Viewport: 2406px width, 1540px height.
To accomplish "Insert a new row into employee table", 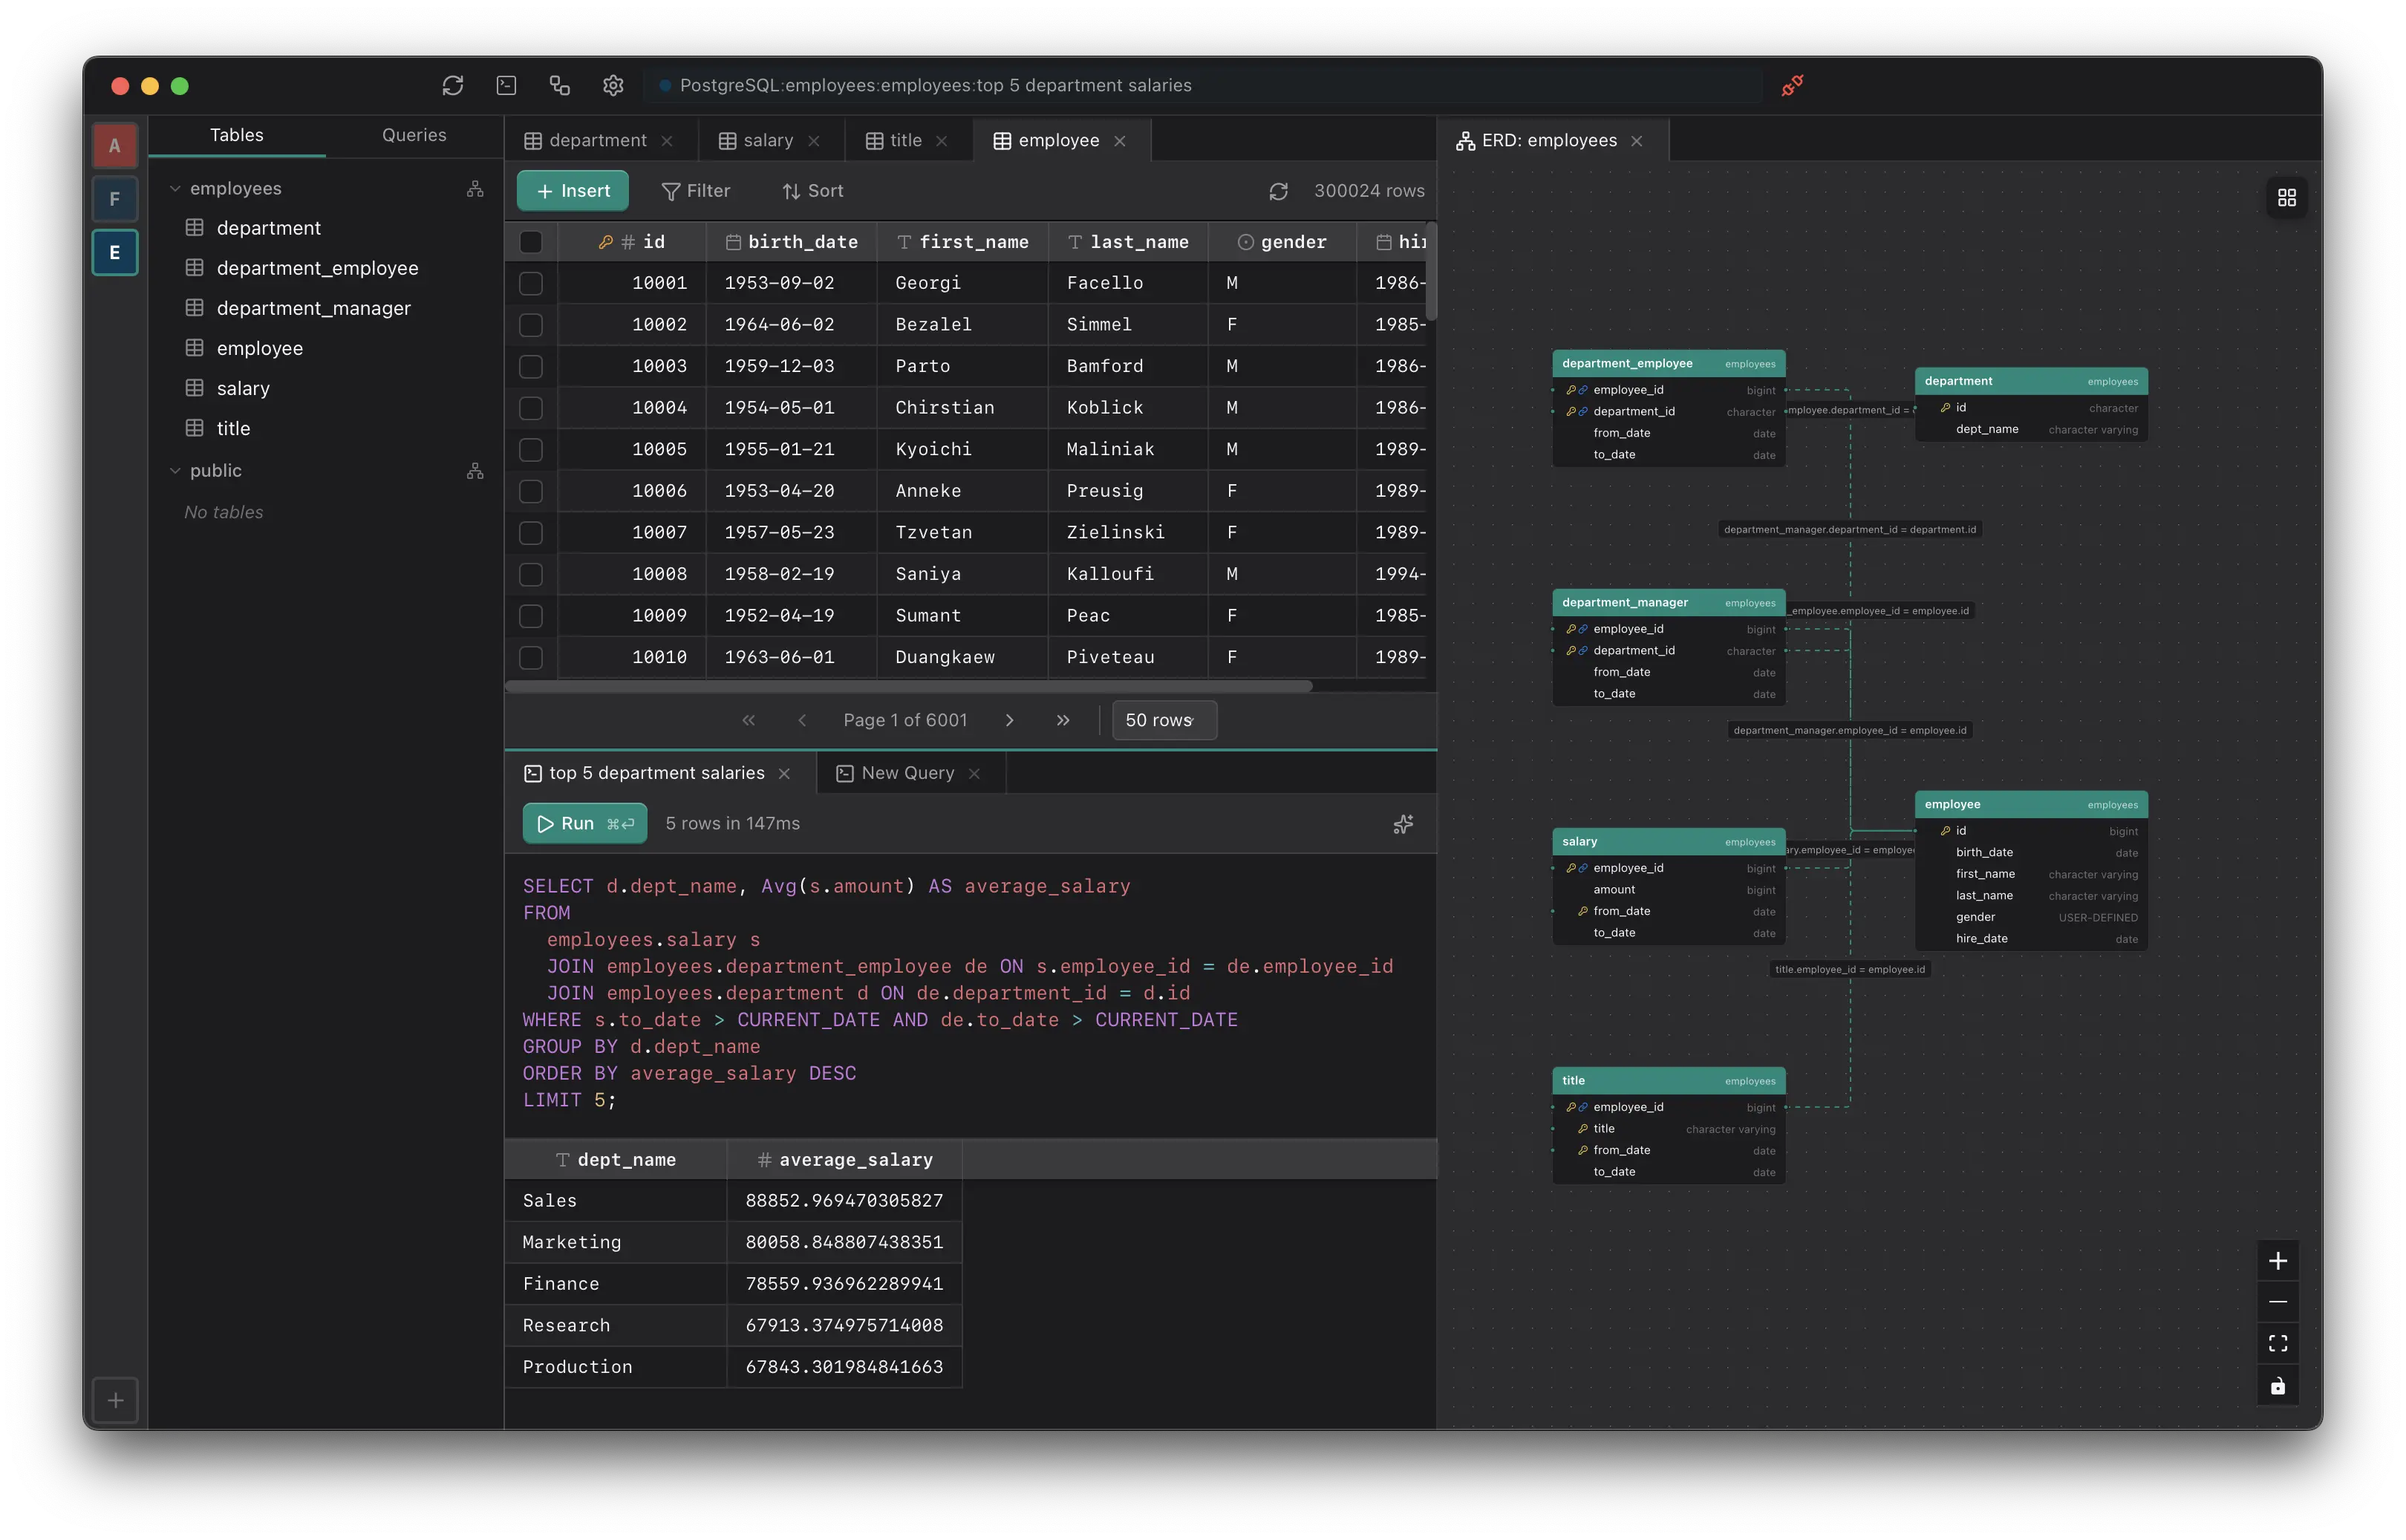I will (572, 190).
